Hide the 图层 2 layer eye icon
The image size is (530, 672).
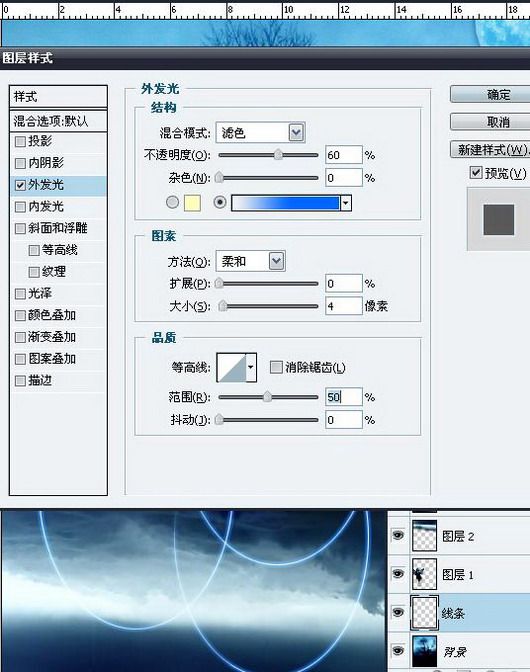coord(398,535)
